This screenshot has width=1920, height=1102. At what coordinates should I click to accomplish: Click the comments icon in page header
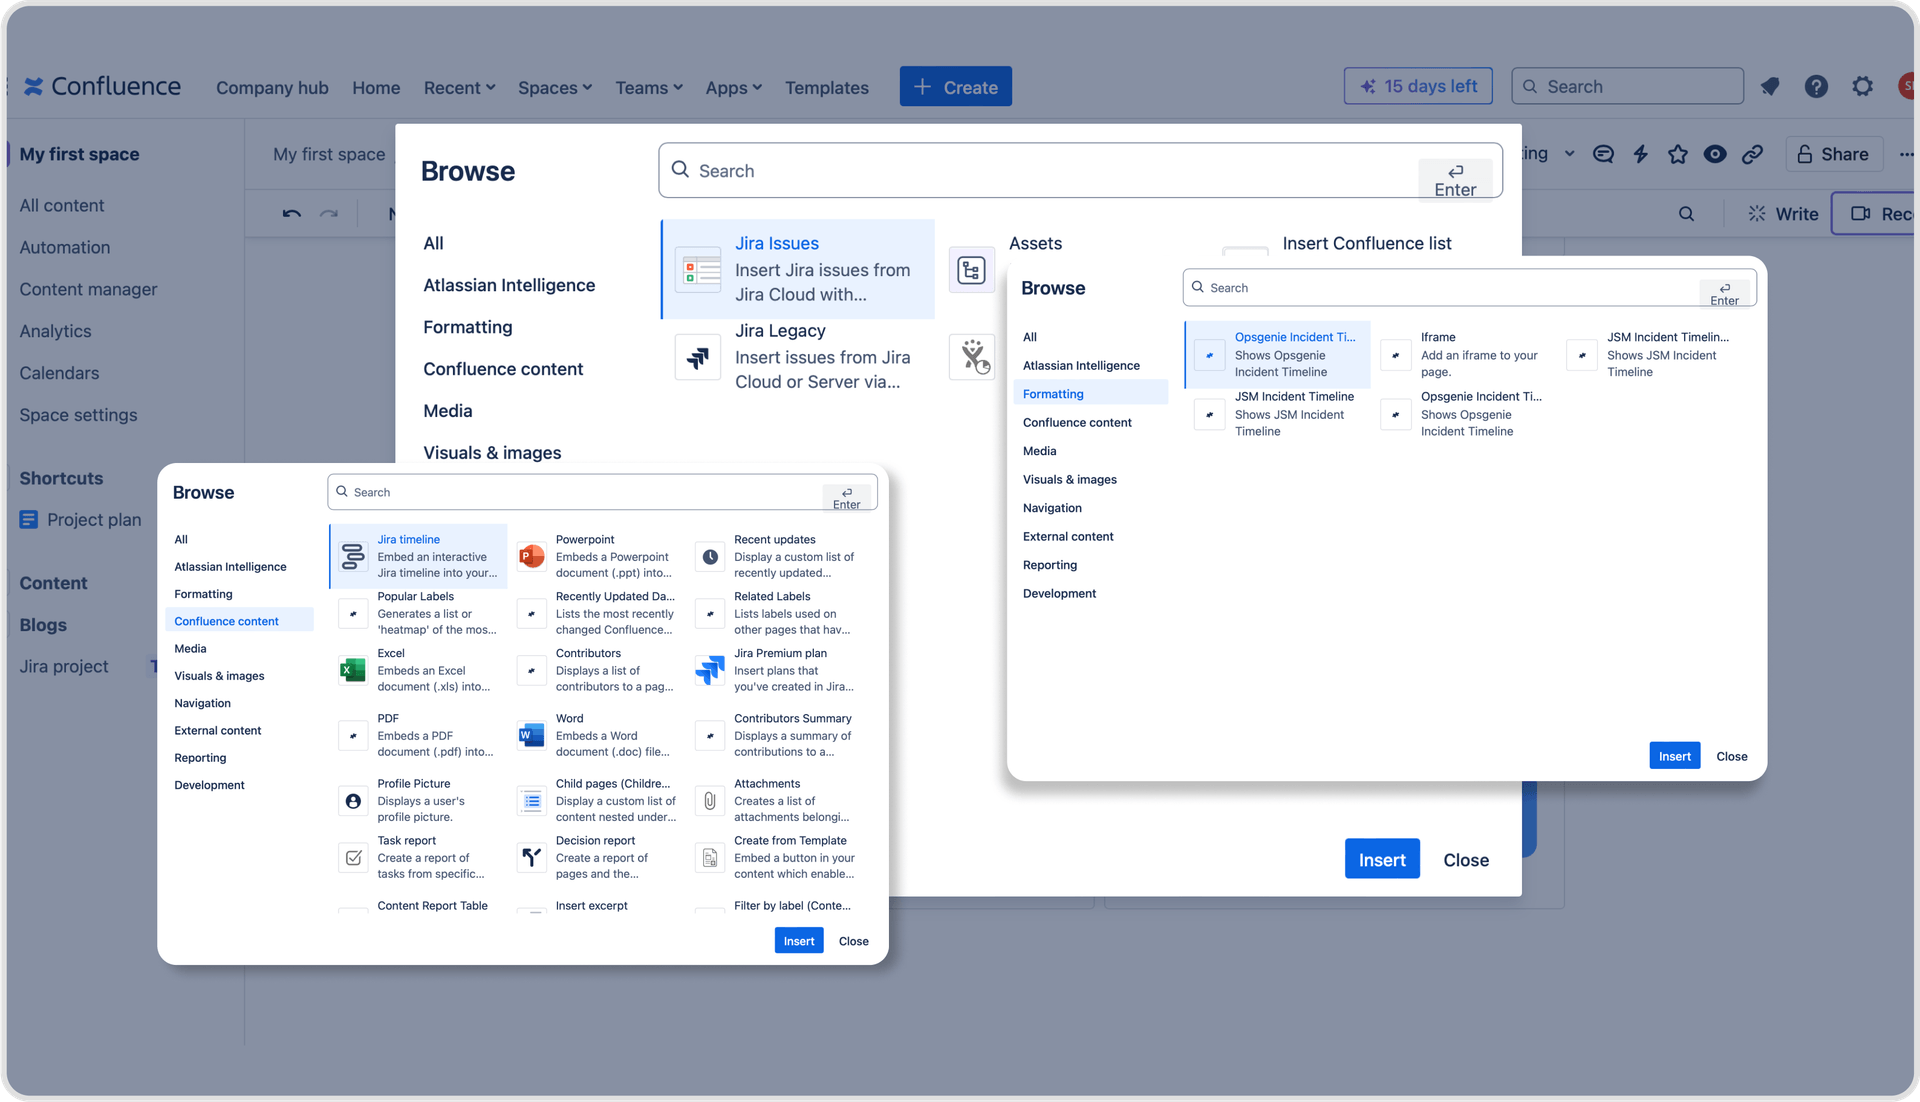[1603, 154]
